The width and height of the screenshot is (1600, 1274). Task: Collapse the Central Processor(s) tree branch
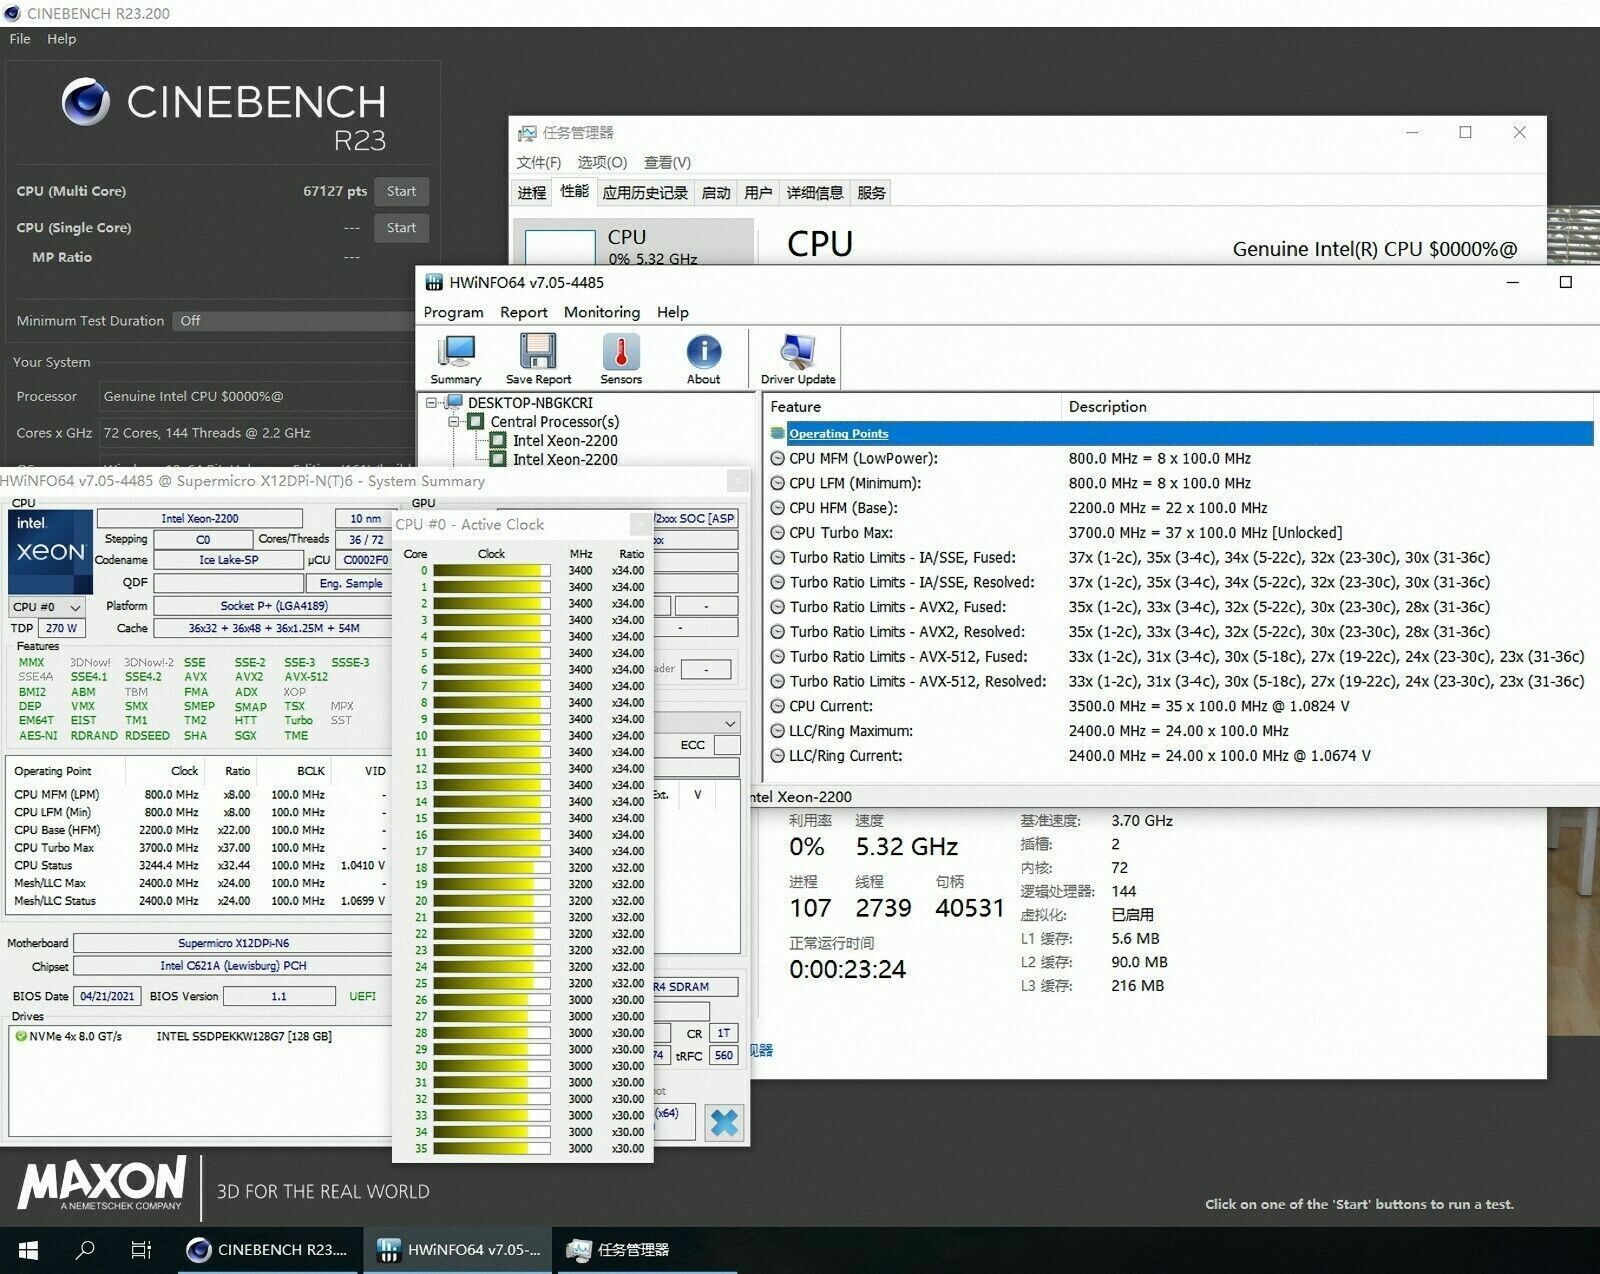pos(454,422)
